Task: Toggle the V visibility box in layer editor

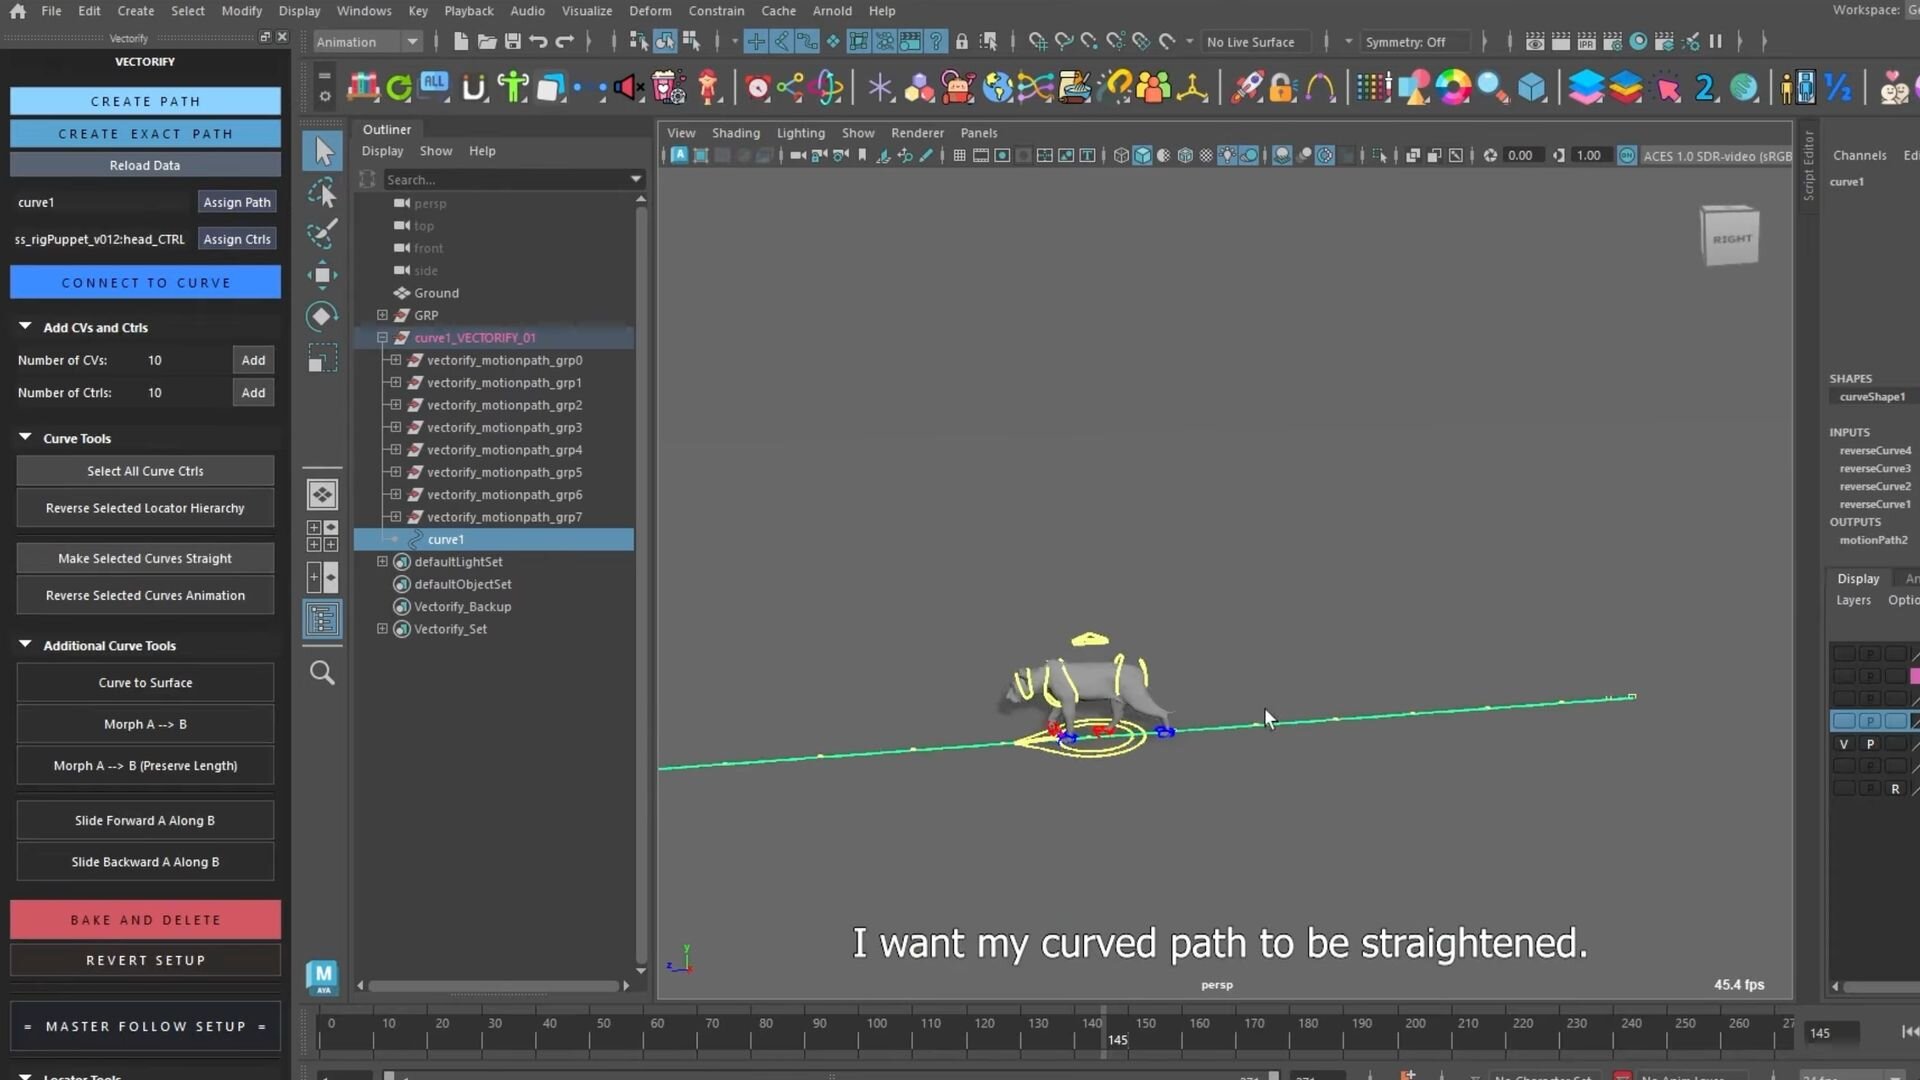Action: coord(1844,744)
